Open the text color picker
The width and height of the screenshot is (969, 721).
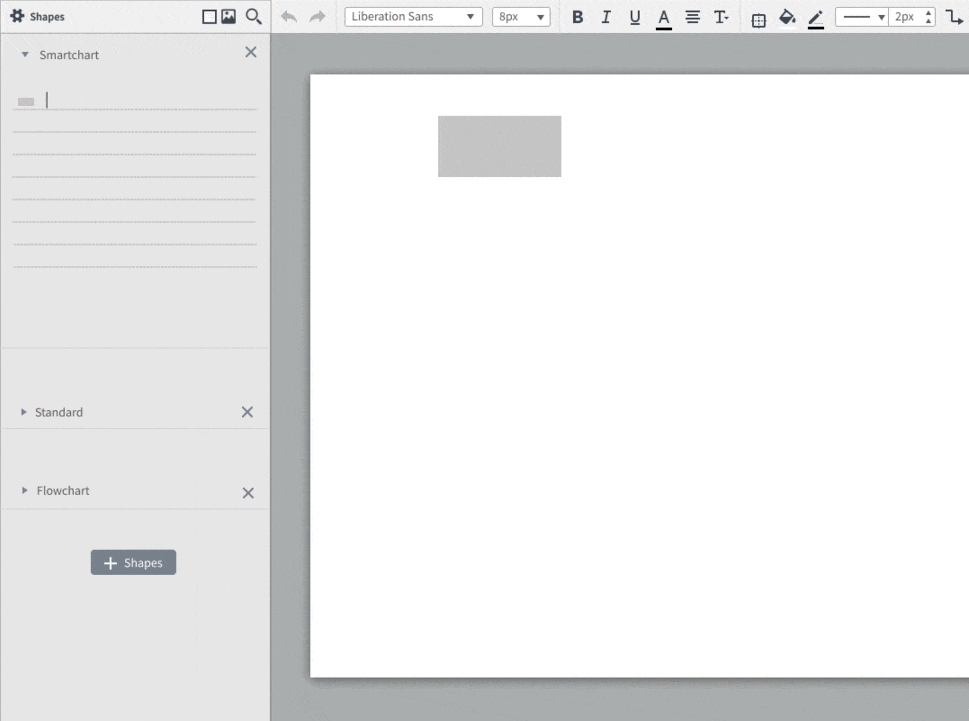pyautogui.click(x=664, y=19)
